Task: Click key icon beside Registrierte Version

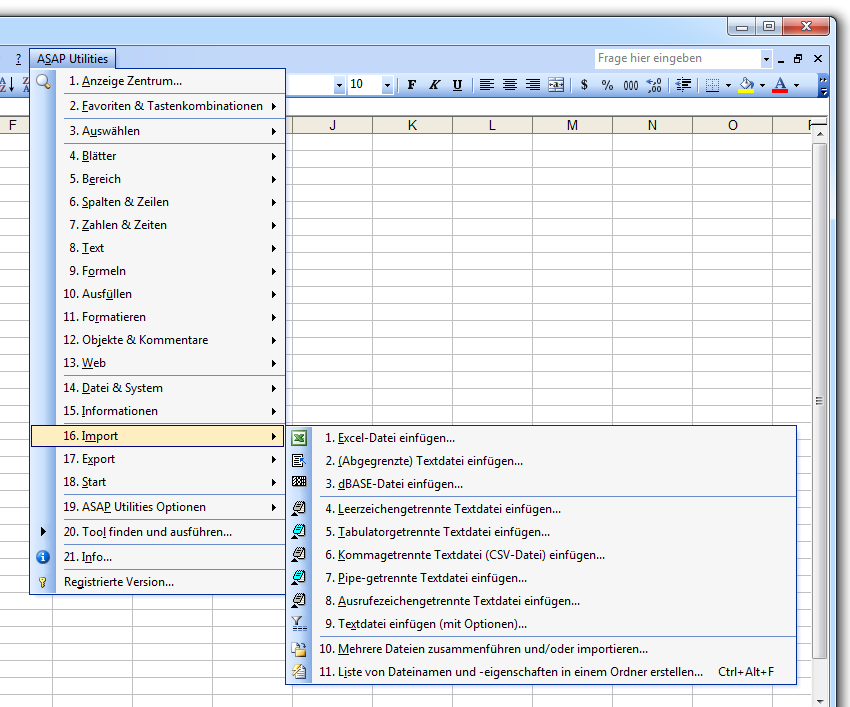Action: click(43, 582)
